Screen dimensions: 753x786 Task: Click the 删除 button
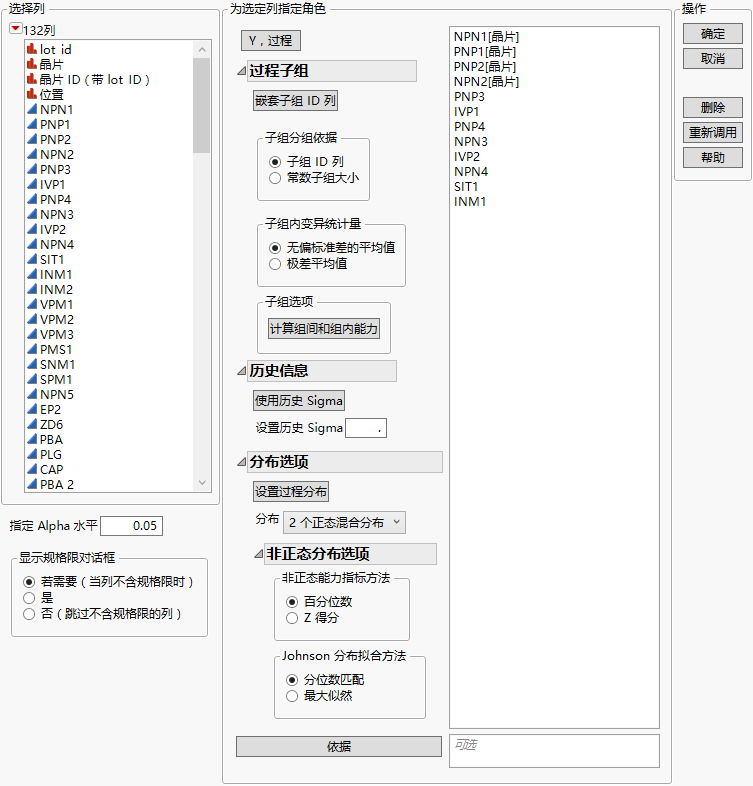712,107
